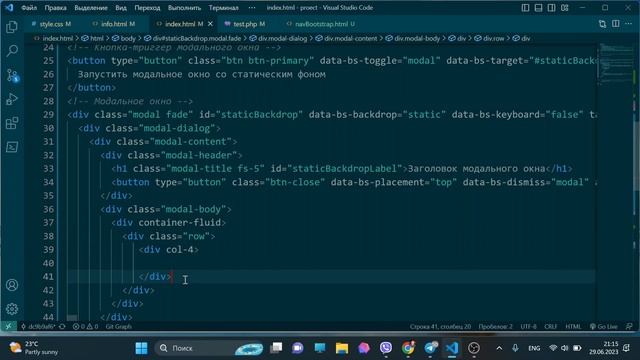Image resolution: width=640 pixels, height=360 pixels.
Task: Open the overflow menu ellipsis in menu bar
Action: click(252, 8)
